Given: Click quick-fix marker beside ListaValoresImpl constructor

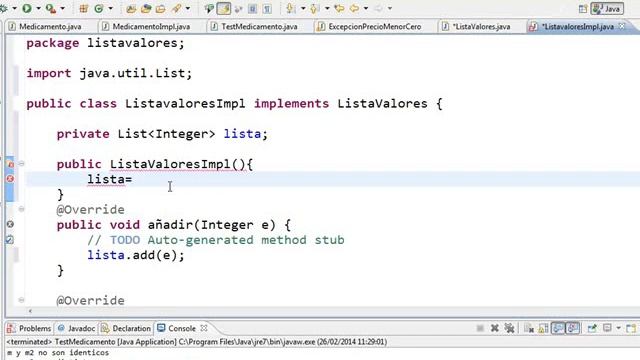Looking at the screenshot, I should click(x=10, y=164).
